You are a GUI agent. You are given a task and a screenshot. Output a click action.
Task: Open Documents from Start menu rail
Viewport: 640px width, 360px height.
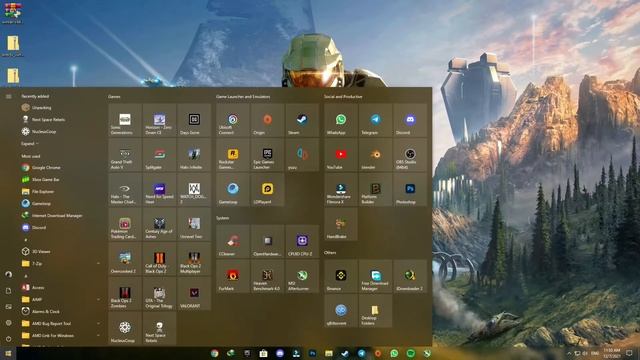[9, 291]
